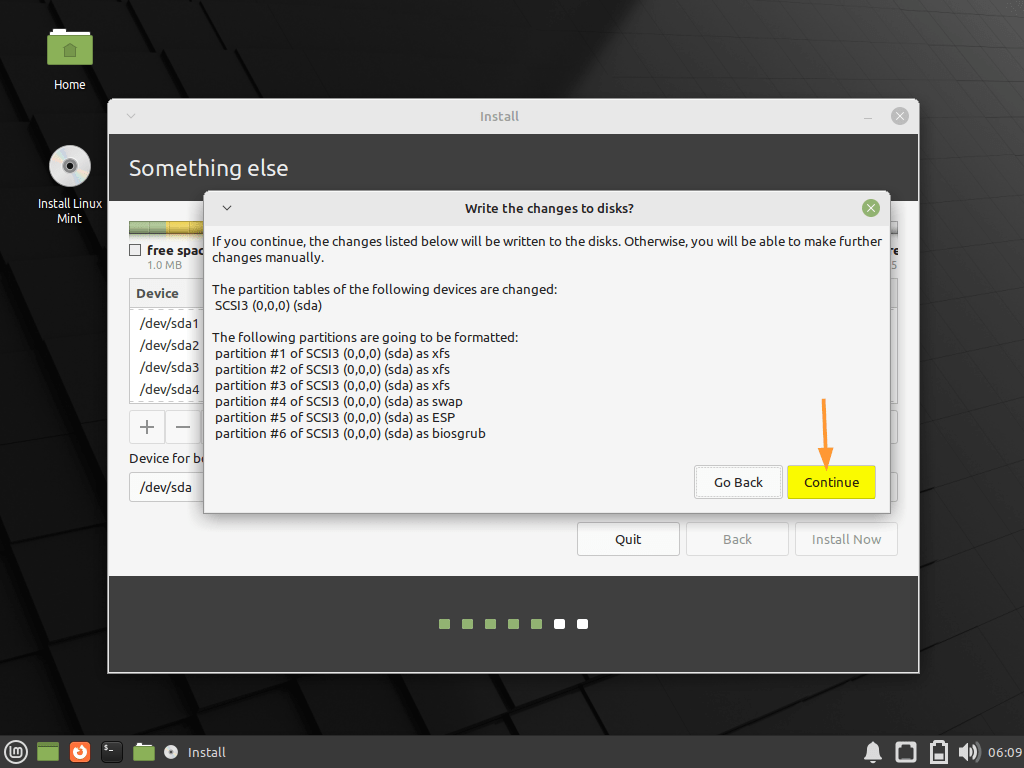This screenshot has width=1024, height=768.
Task: Click the notifications bell in the system tray
Action: [x=872, y=751]
